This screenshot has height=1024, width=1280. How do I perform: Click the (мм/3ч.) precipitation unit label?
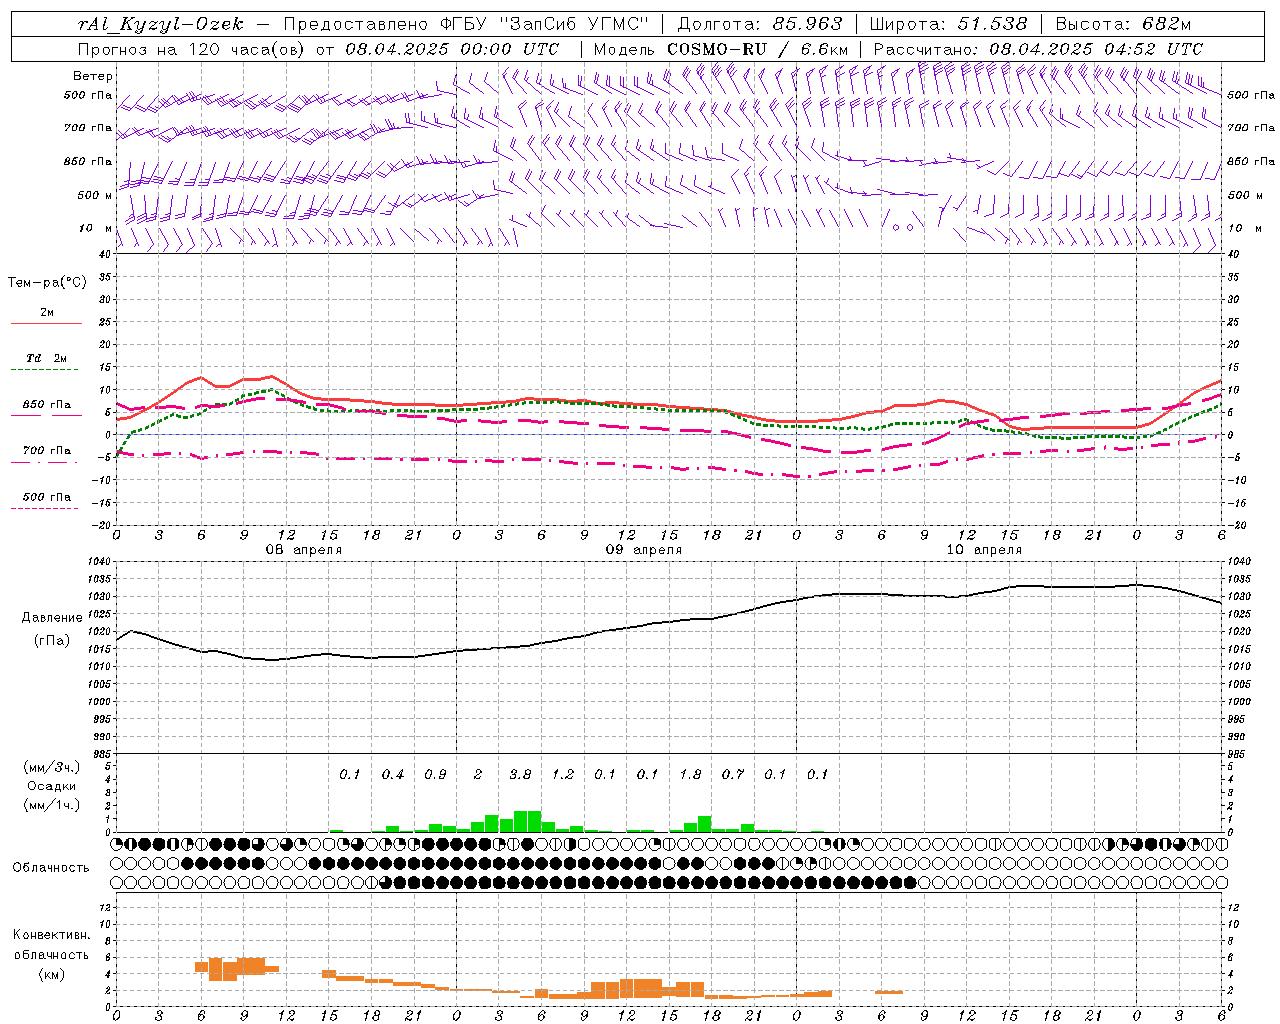51,768
